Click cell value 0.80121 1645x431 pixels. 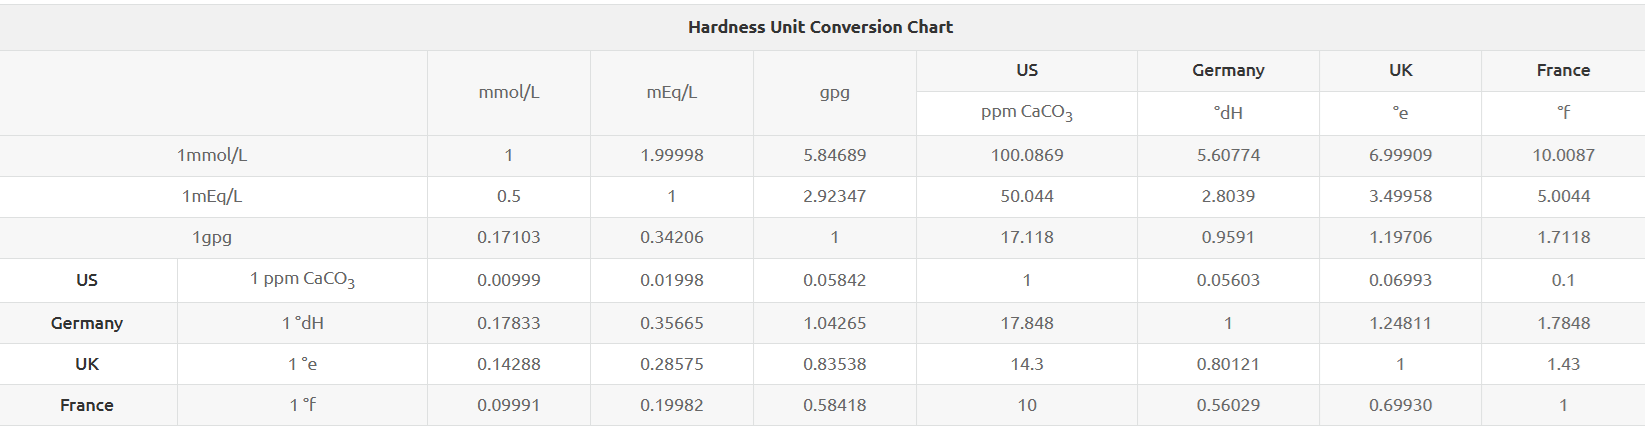click(x=1228, y=364)
